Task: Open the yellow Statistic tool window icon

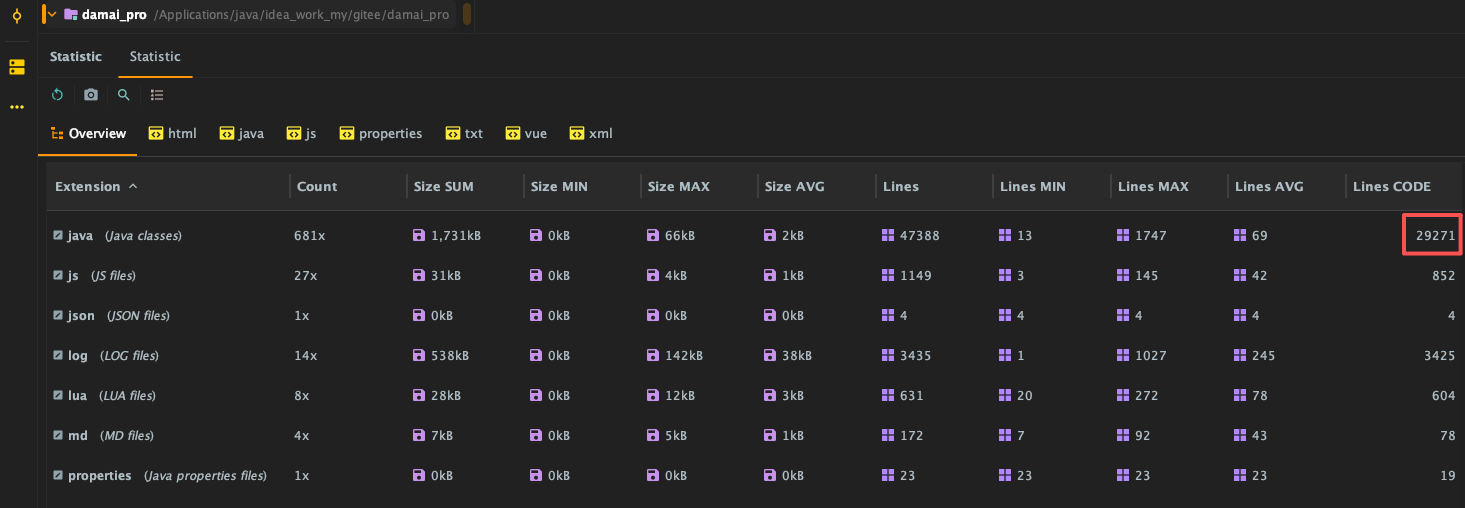Action: coord(17,67)
